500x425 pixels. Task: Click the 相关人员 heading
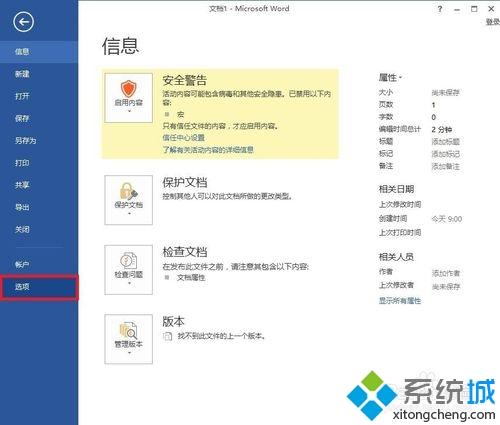[396, 257]
